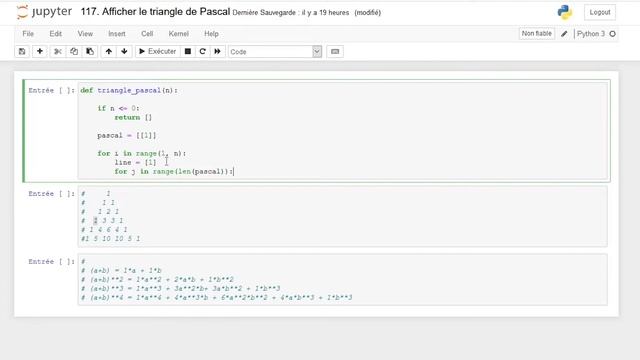Click the Python logo icon
640x360 pixels.
point(565,12)
